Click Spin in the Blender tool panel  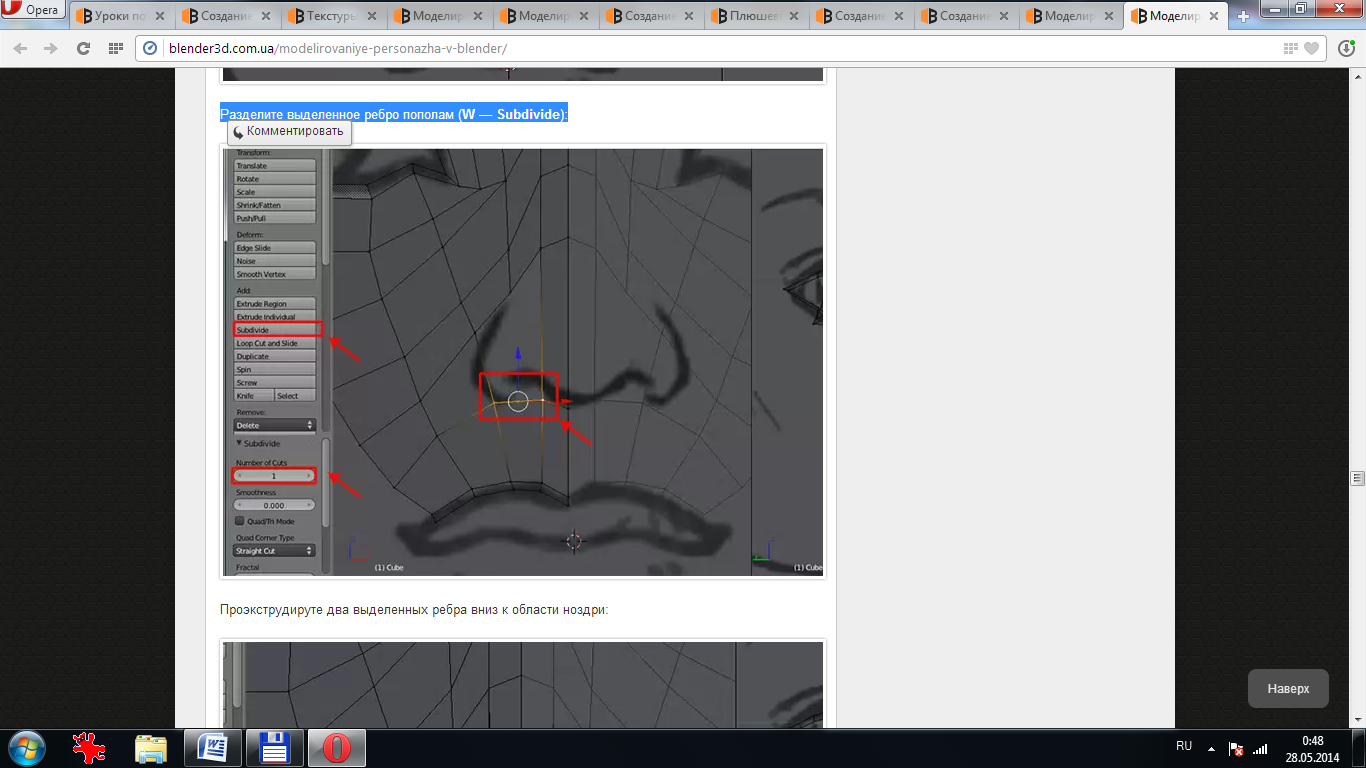coord(274,369)
